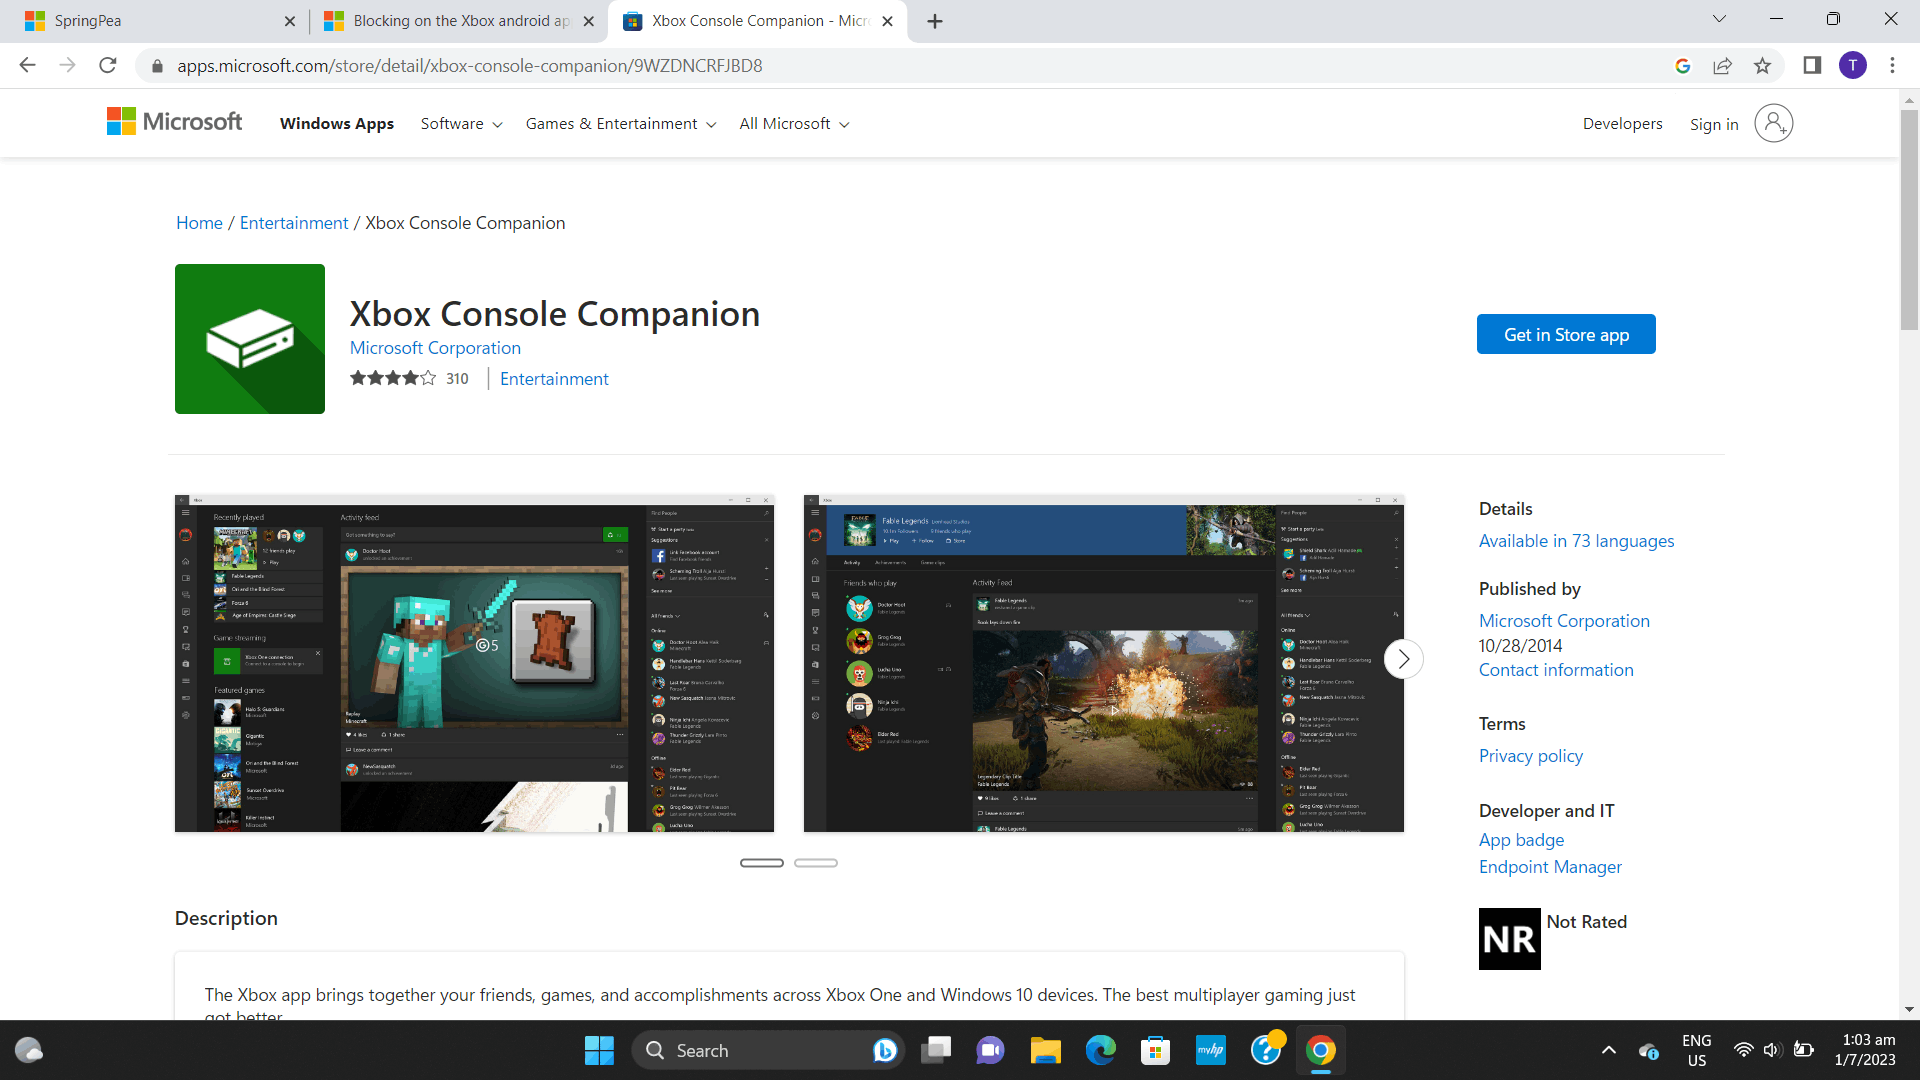
Task: Open Chrome side panel icon
Action: pyautogui.click(x=1812, y=65)
